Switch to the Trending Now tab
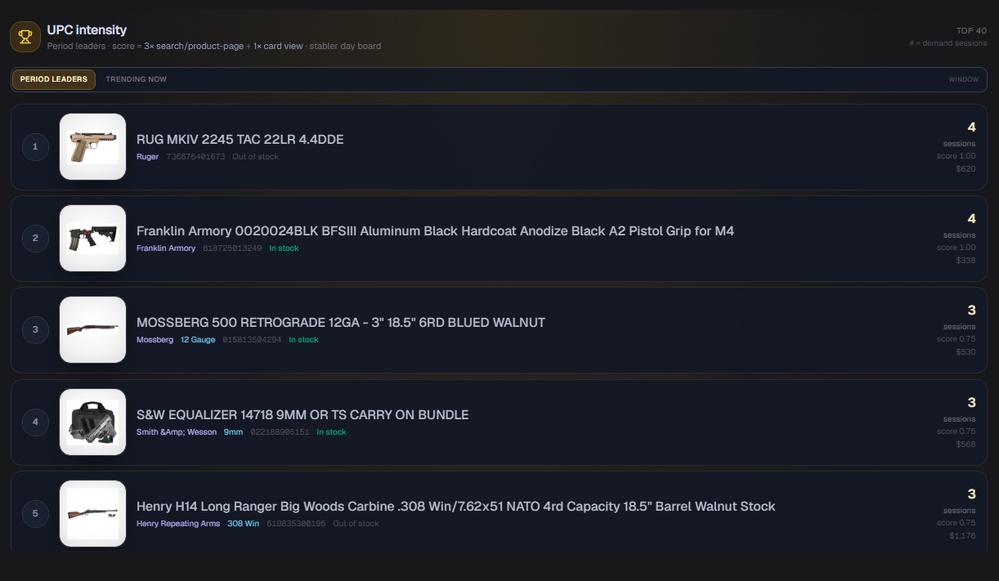Screen dimensions: 999x581 136,79
